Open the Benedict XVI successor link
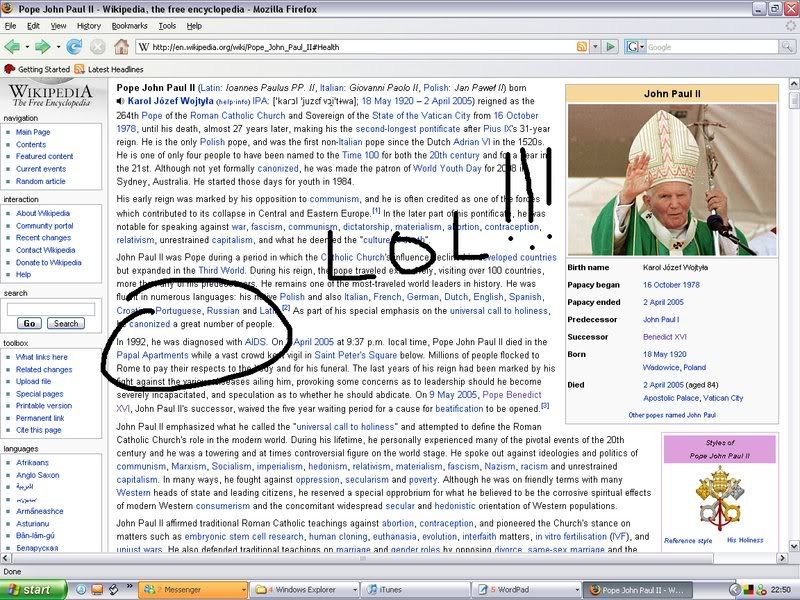 665,337
